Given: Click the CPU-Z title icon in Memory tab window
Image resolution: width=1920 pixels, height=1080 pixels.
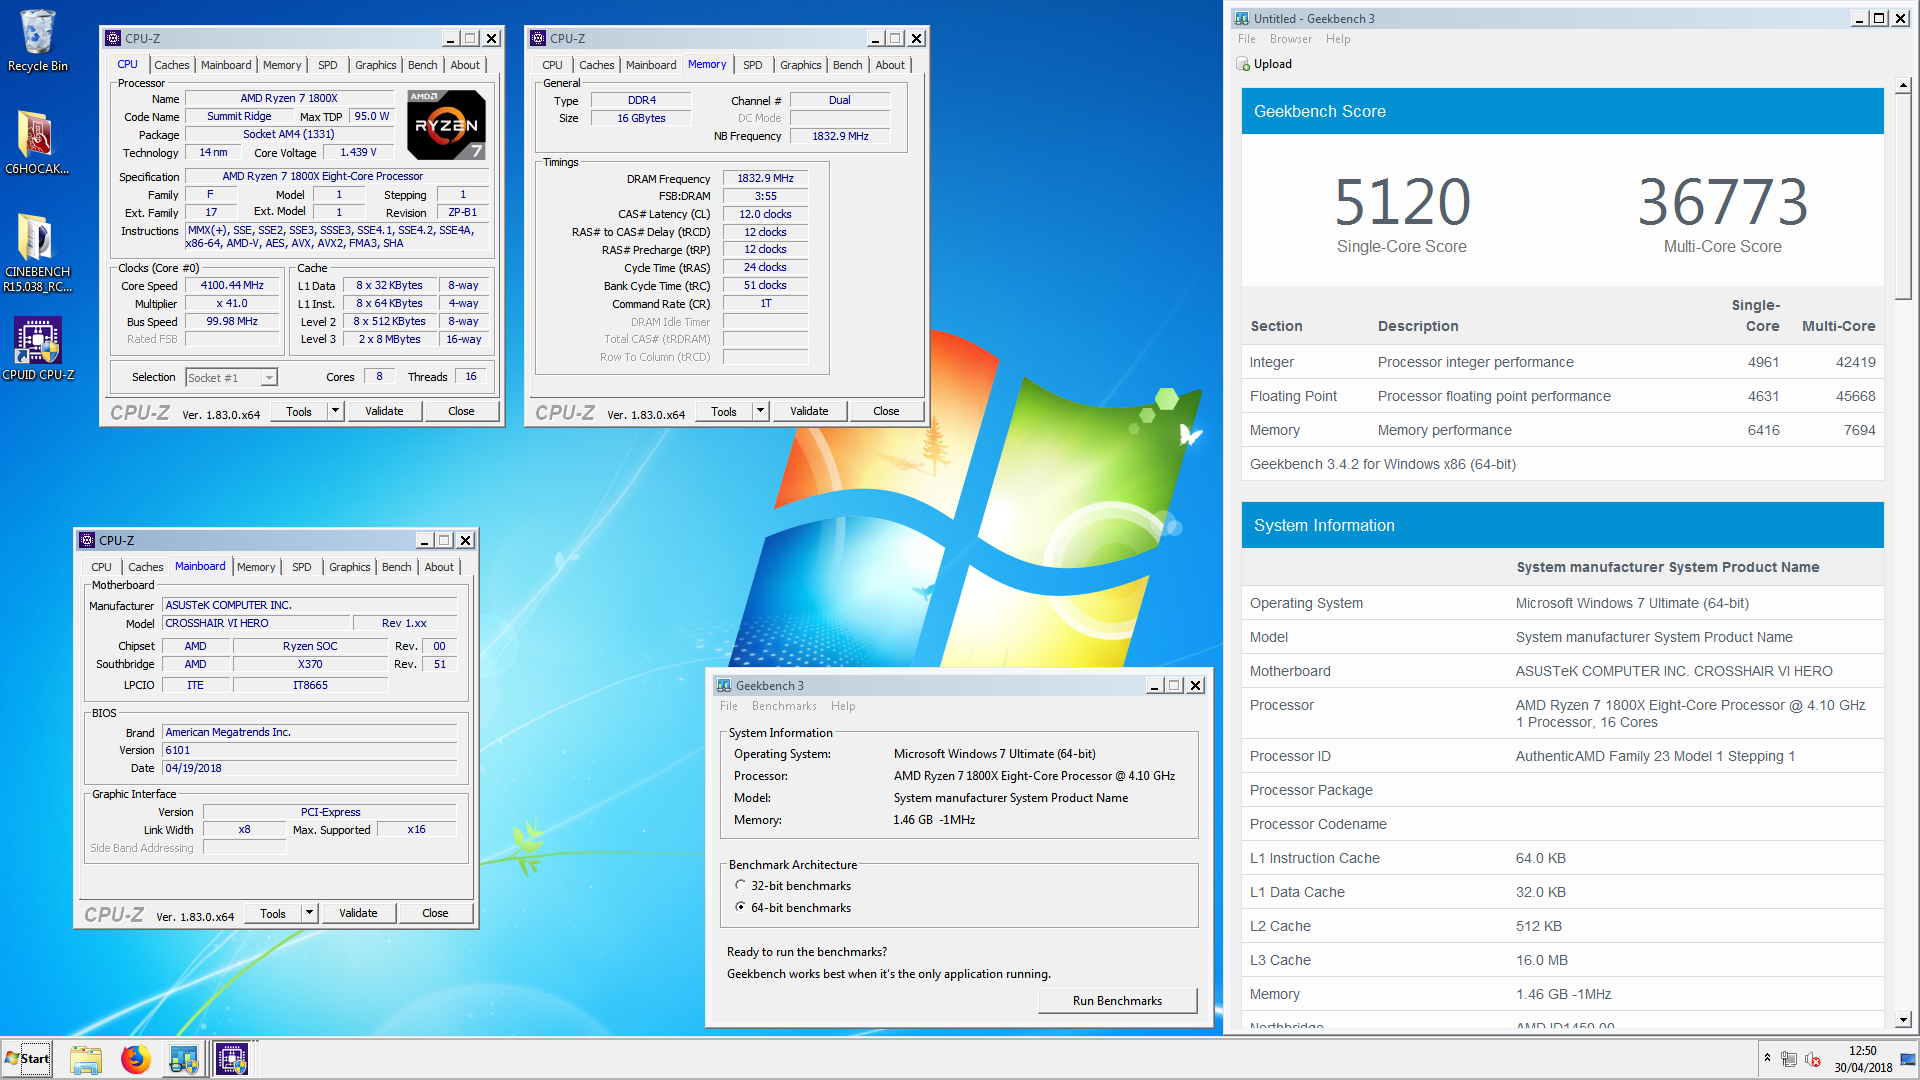Looking at the screenshot, I should pos(538,38).
